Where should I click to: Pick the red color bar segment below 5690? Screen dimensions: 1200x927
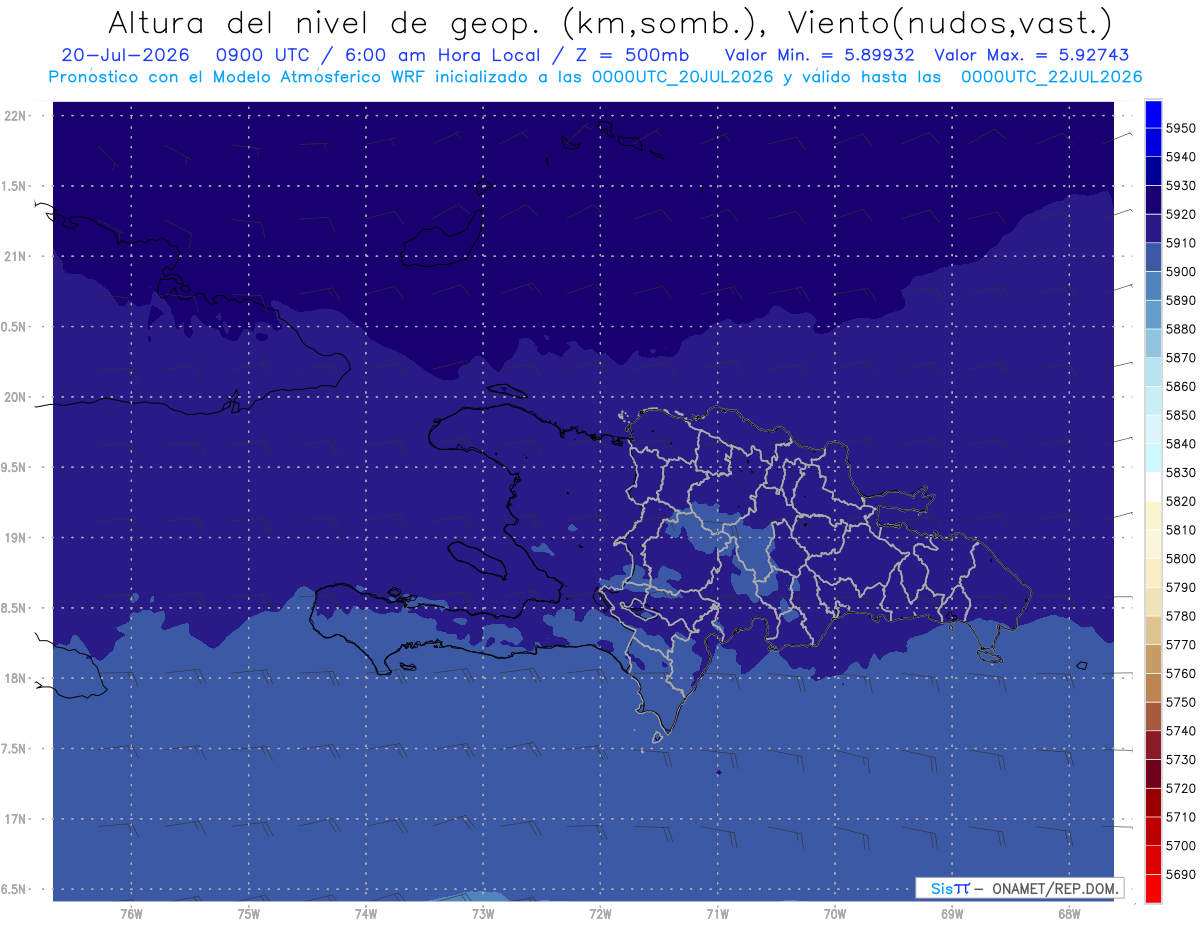[1152, 888]
